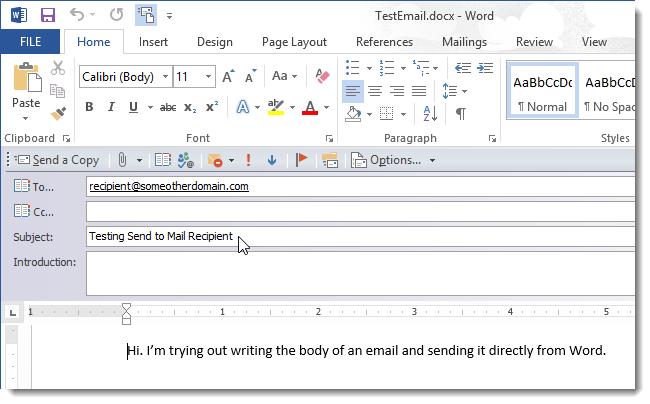Click the Subject field text
Viewport: 650px width, 404px height.
point(161,236)
